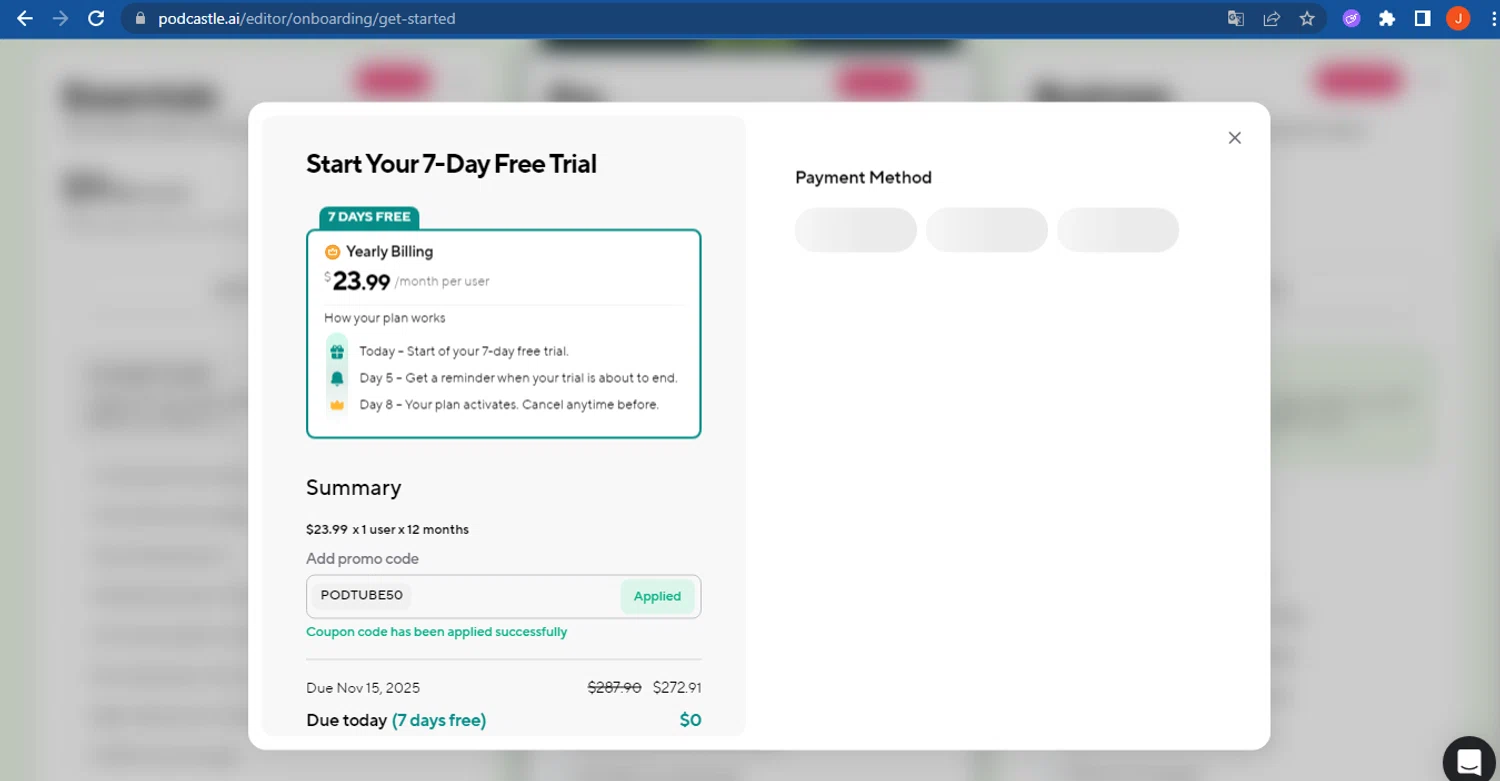Click the gift icon next to Today
1500x781 pixels.
337,351
